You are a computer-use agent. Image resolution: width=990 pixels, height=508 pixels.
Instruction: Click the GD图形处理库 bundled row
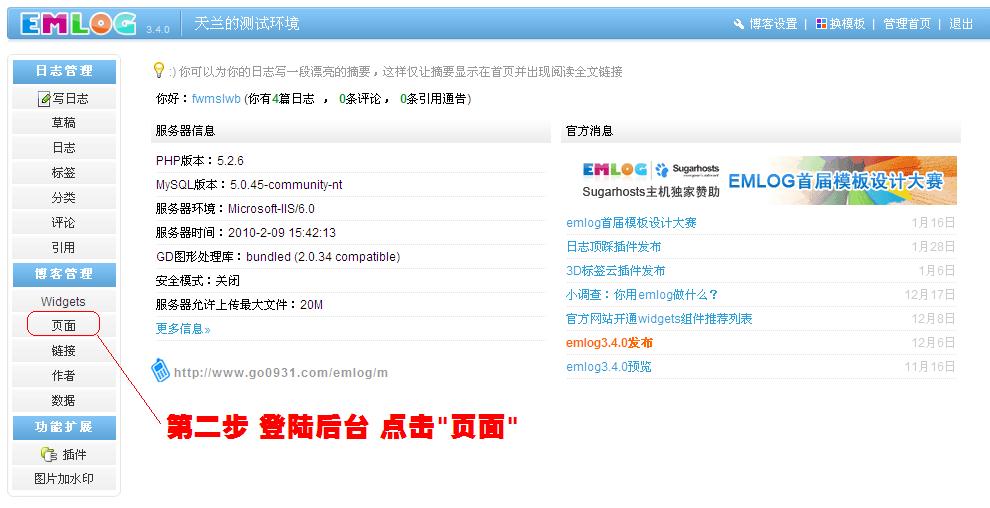[x=349, y=257]
